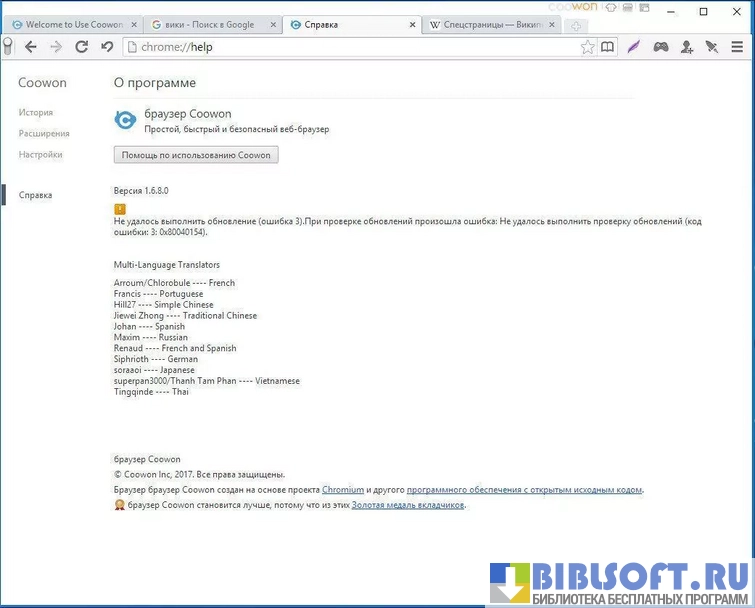755x608 pixels.
Task: Open the reader mode book icon
Action: click(x=607, y=47)
